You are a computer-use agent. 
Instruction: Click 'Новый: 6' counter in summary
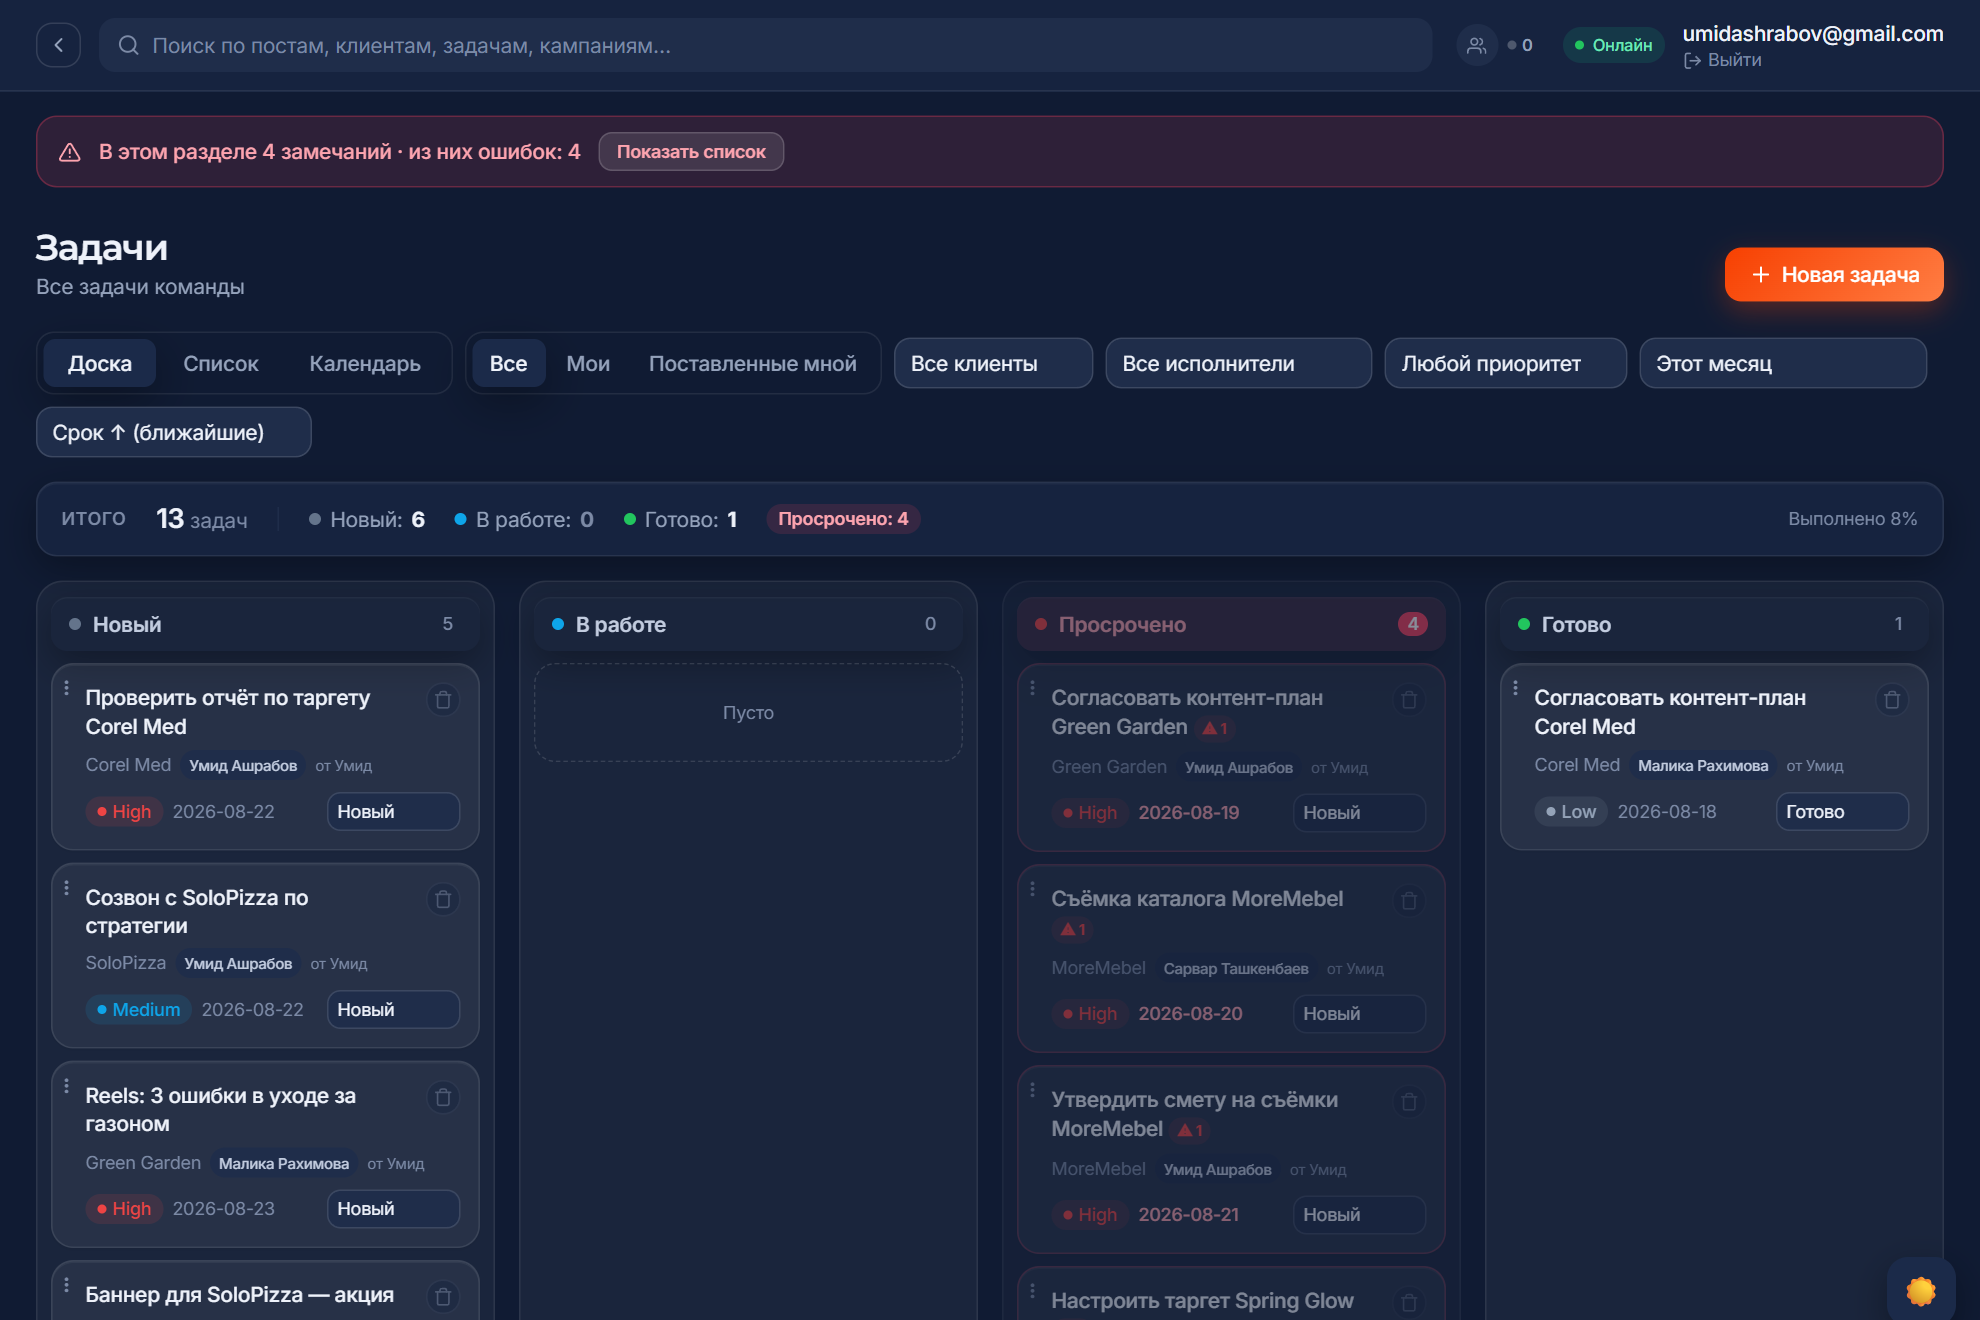pos(367,520)
